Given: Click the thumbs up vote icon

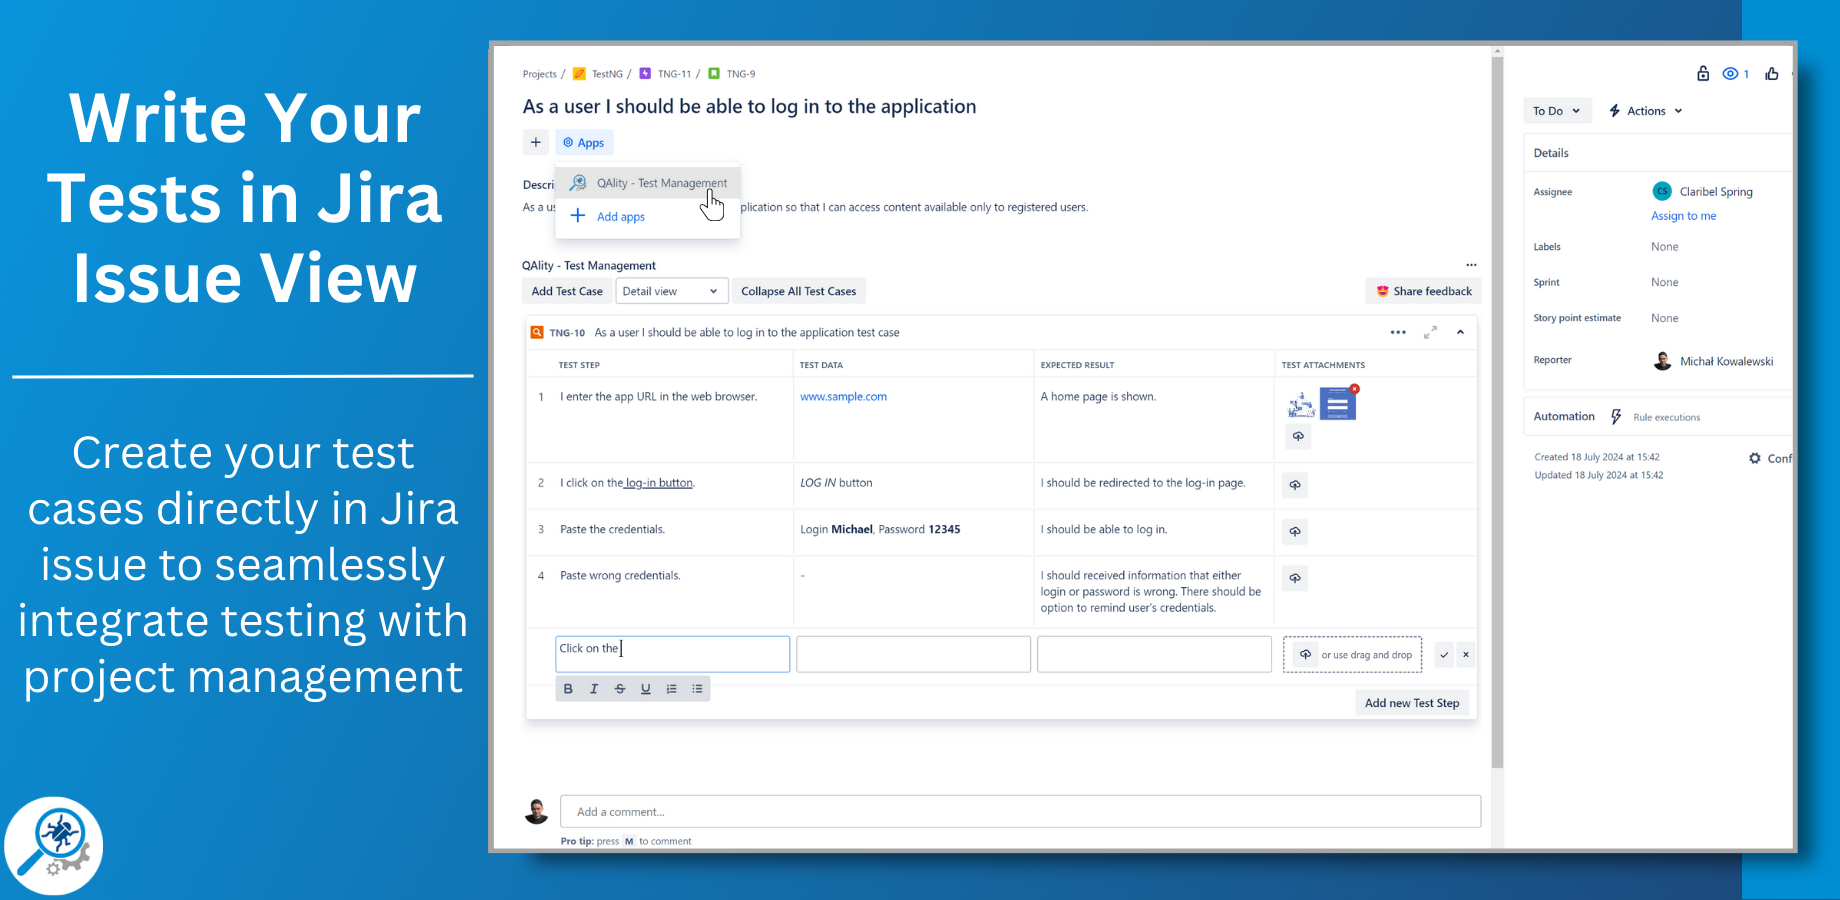Looking at the screenshot, I should (1772, 73).
